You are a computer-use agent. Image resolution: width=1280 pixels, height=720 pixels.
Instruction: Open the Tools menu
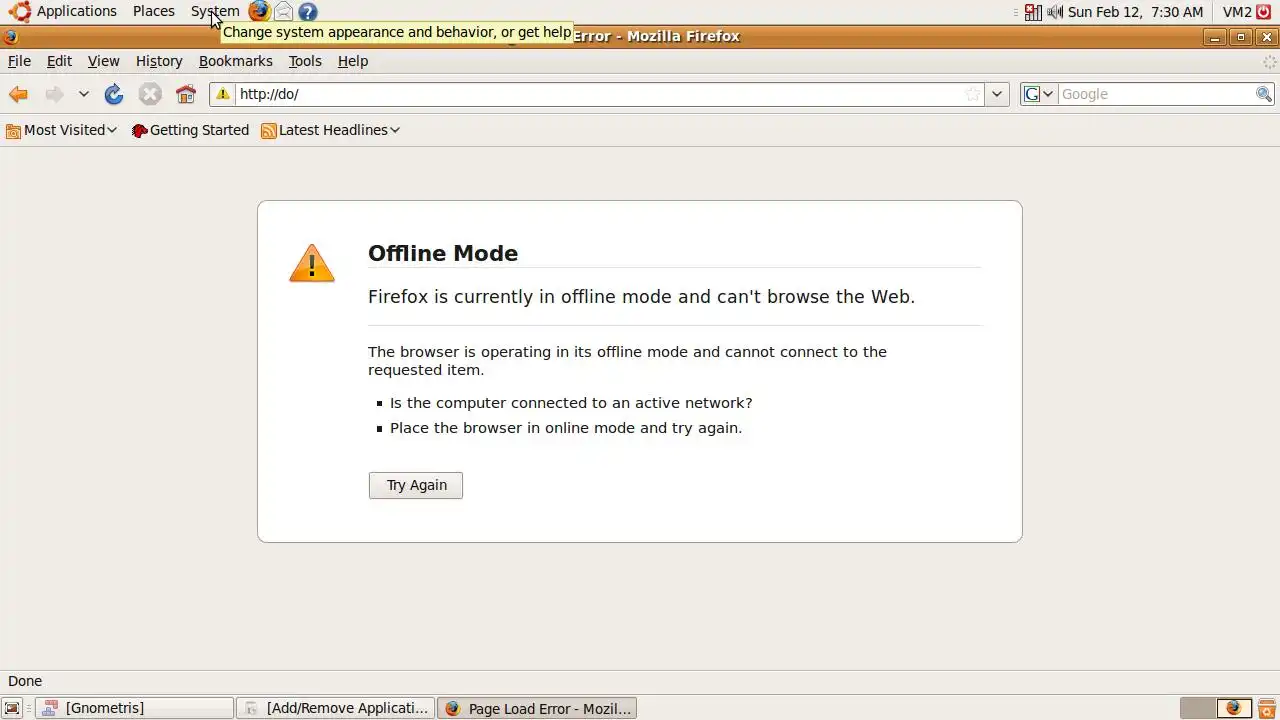tap(305, 61)
